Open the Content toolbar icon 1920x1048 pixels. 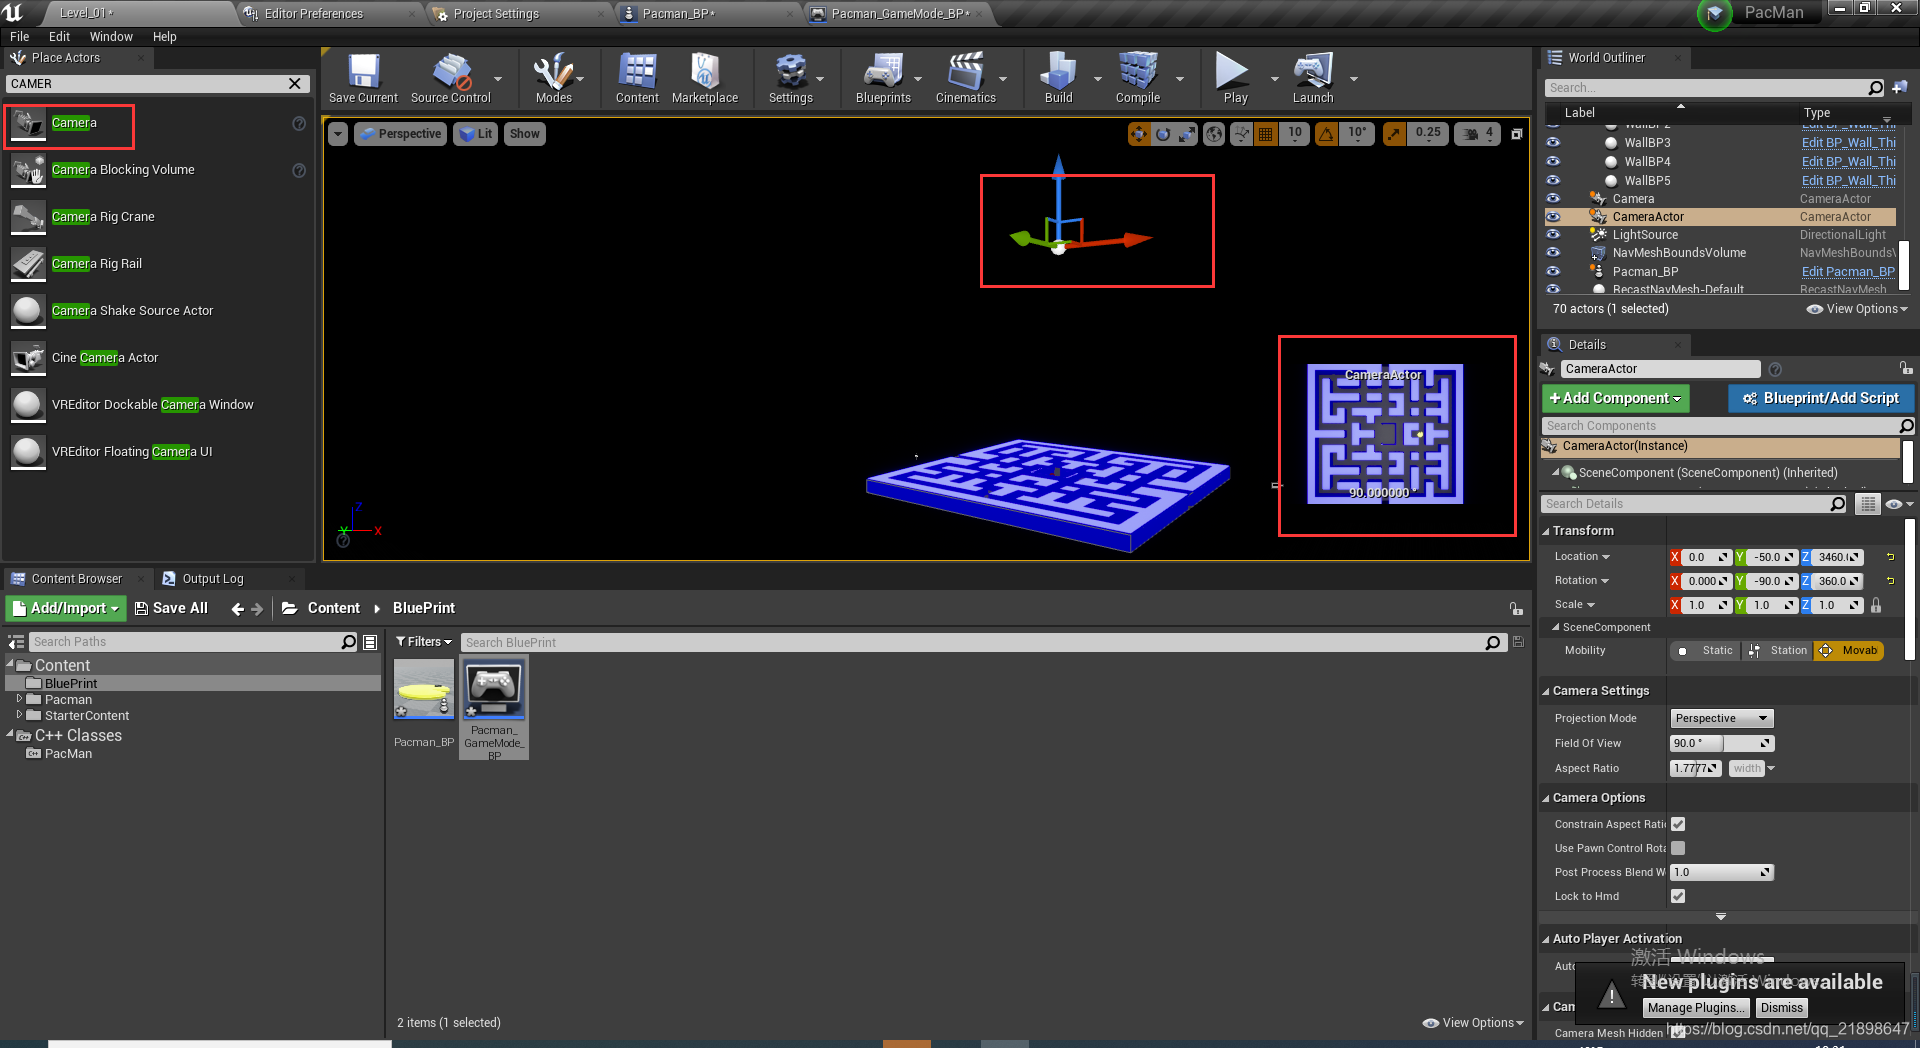[x=637, y=78]
